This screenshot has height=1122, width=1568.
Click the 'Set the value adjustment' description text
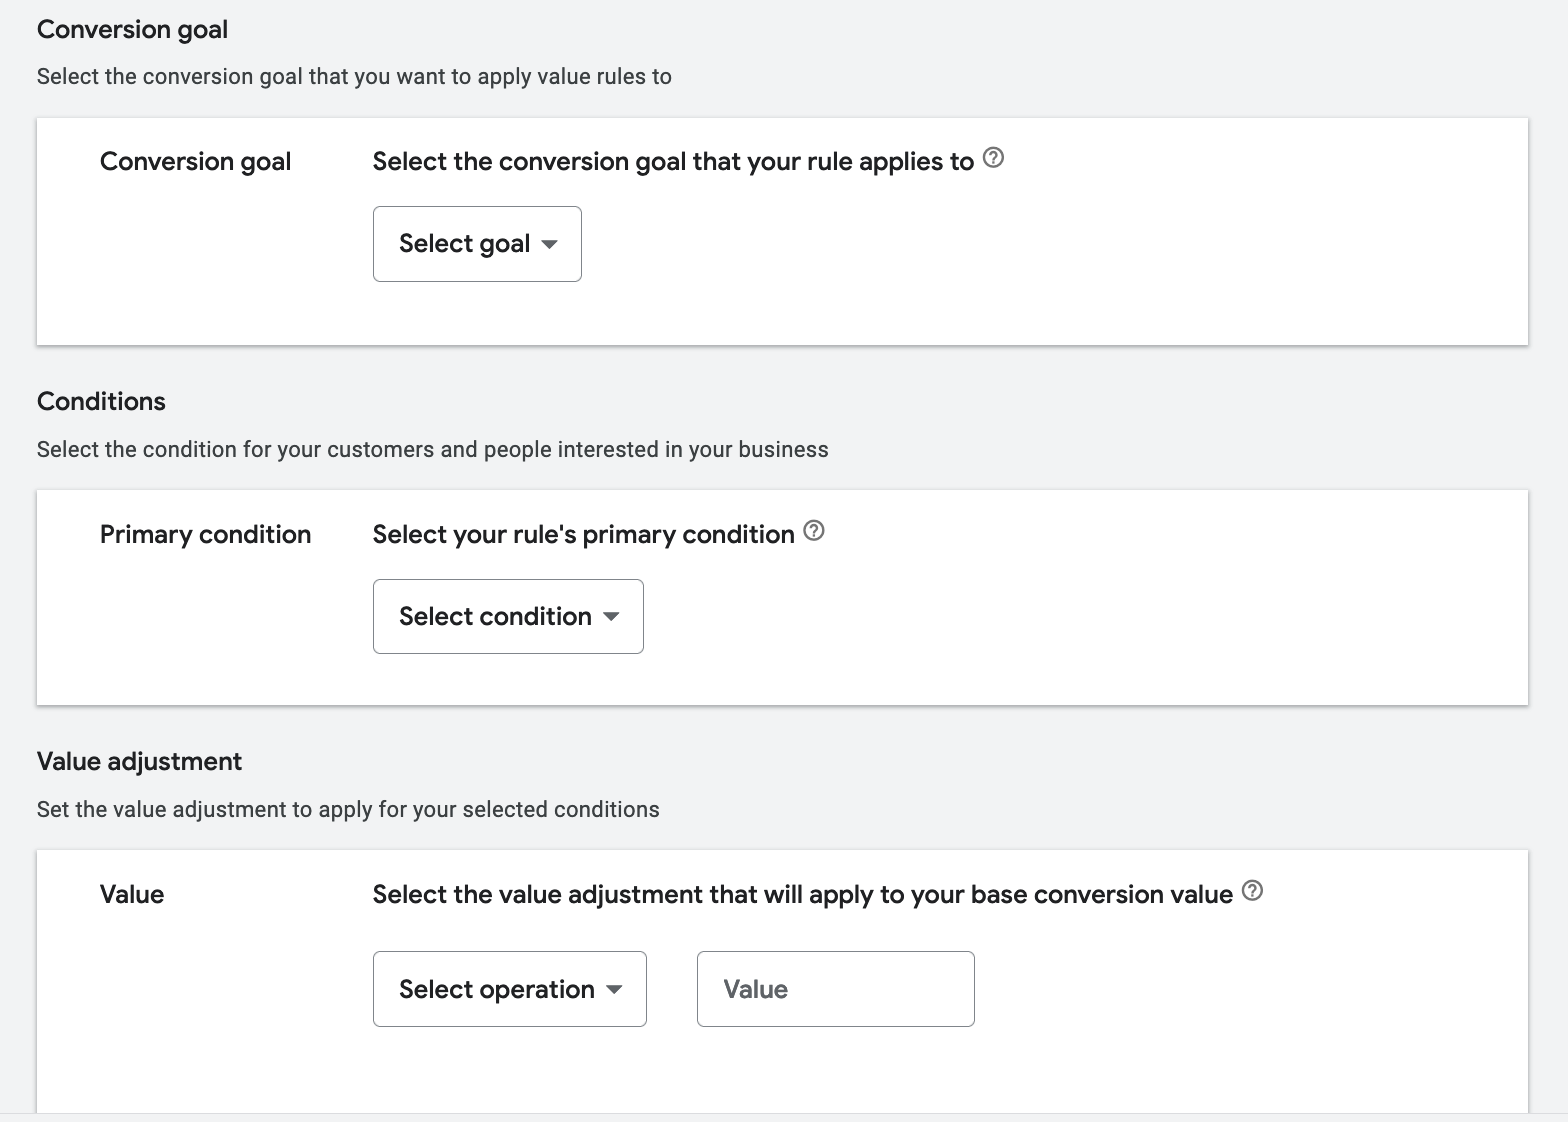(x=348, y=810)
